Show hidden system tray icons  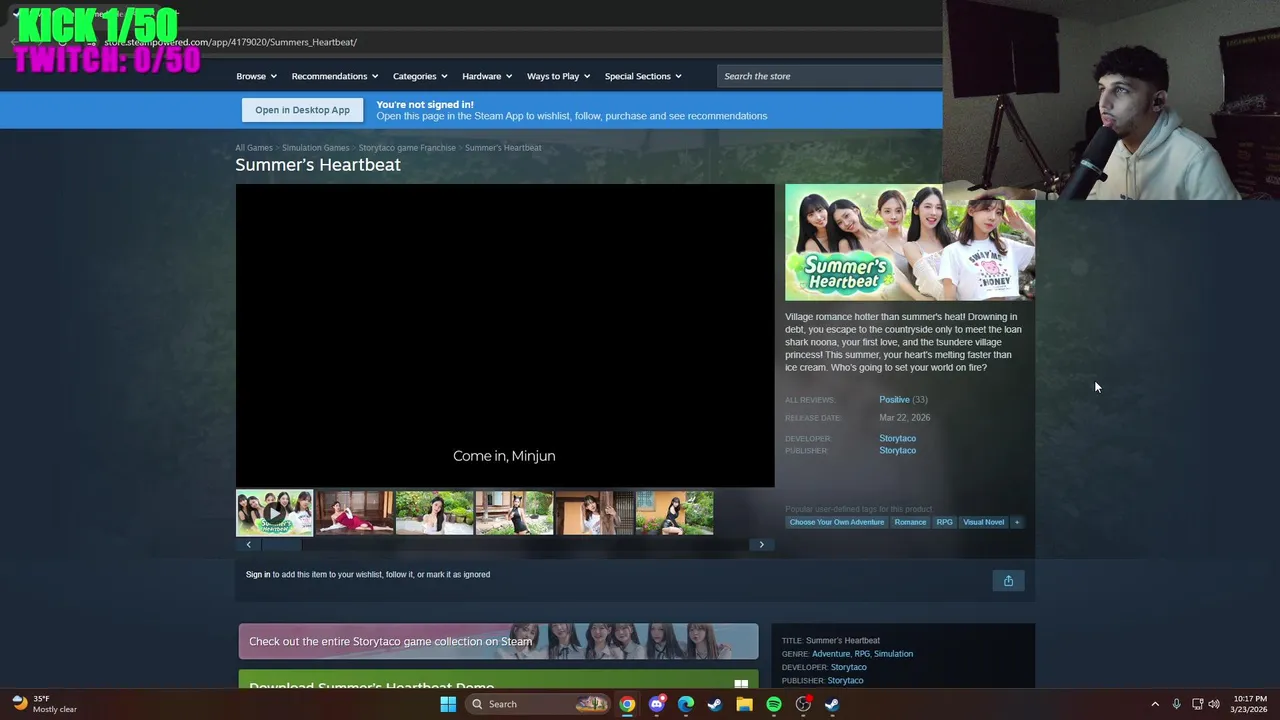[1155, 704]
